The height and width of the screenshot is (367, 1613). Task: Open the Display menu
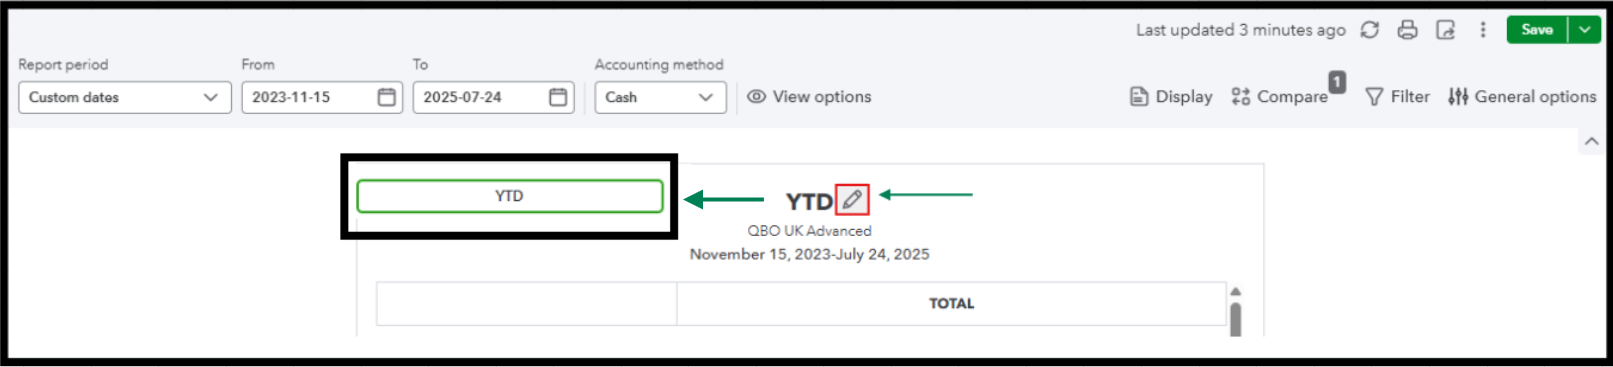1170,97
